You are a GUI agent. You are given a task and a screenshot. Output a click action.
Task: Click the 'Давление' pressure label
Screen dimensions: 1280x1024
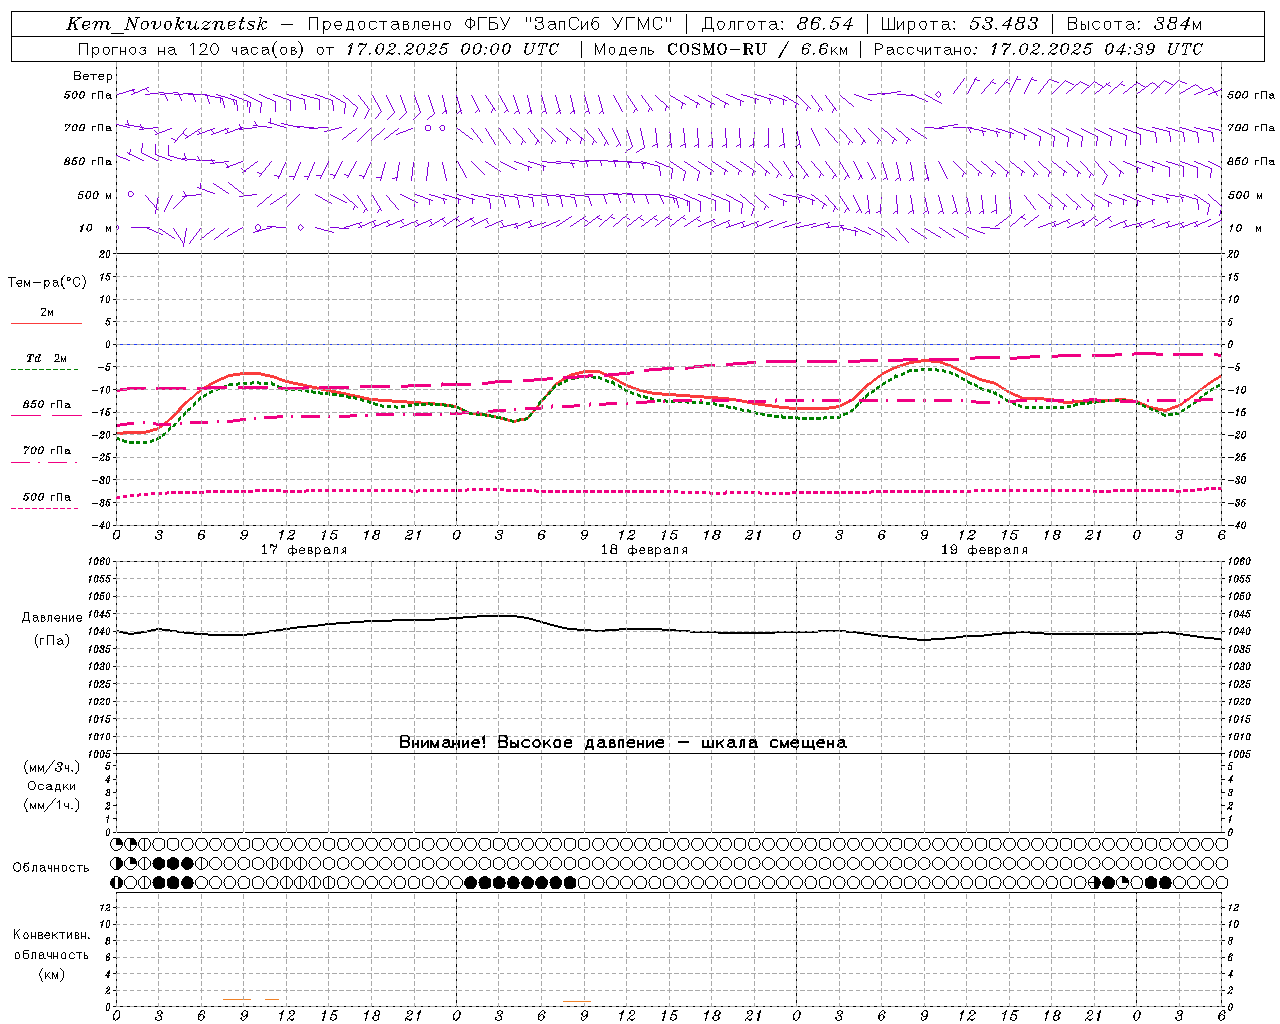coord(52,618)
